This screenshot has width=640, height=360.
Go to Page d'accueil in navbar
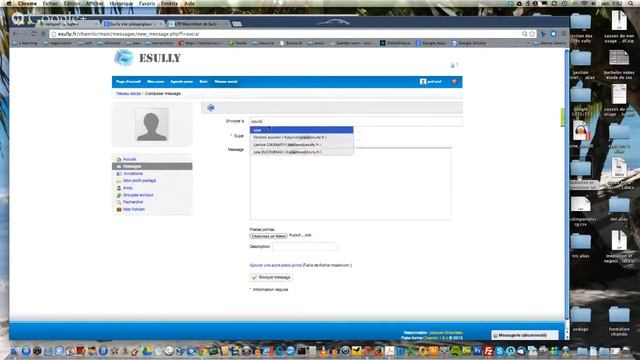(x=128, y=82)
